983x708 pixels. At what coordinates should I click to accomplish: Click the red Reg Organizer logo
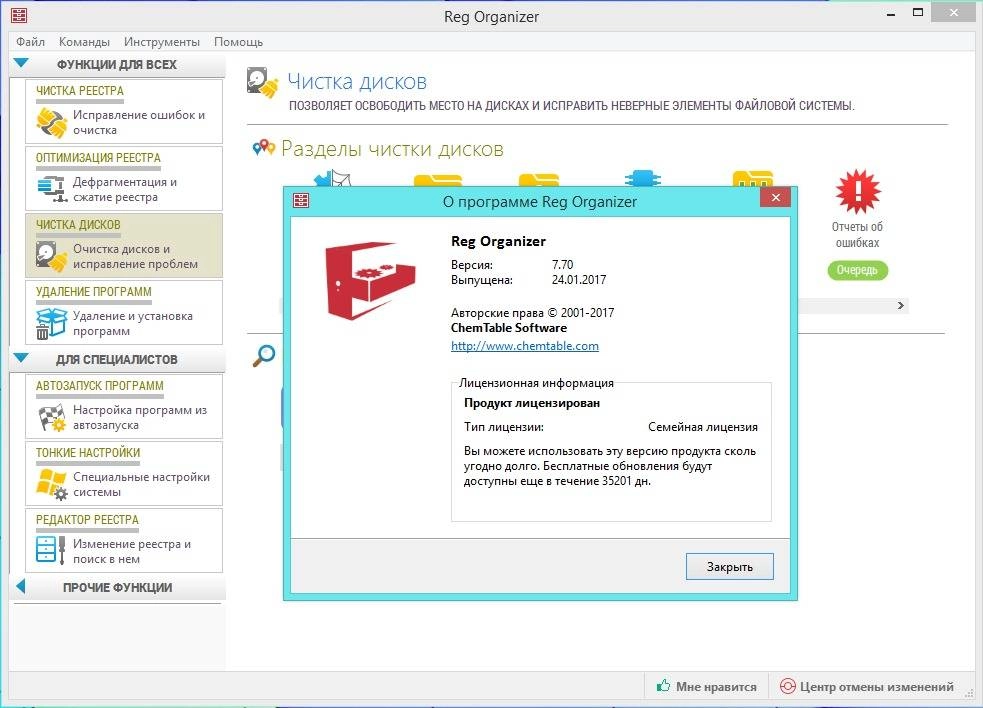tap(370, 280)
